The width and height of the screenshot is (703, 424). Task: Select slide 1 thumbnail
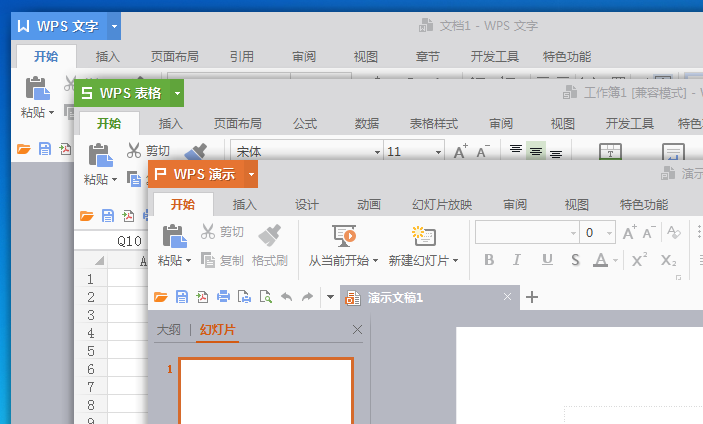point(266,391)
